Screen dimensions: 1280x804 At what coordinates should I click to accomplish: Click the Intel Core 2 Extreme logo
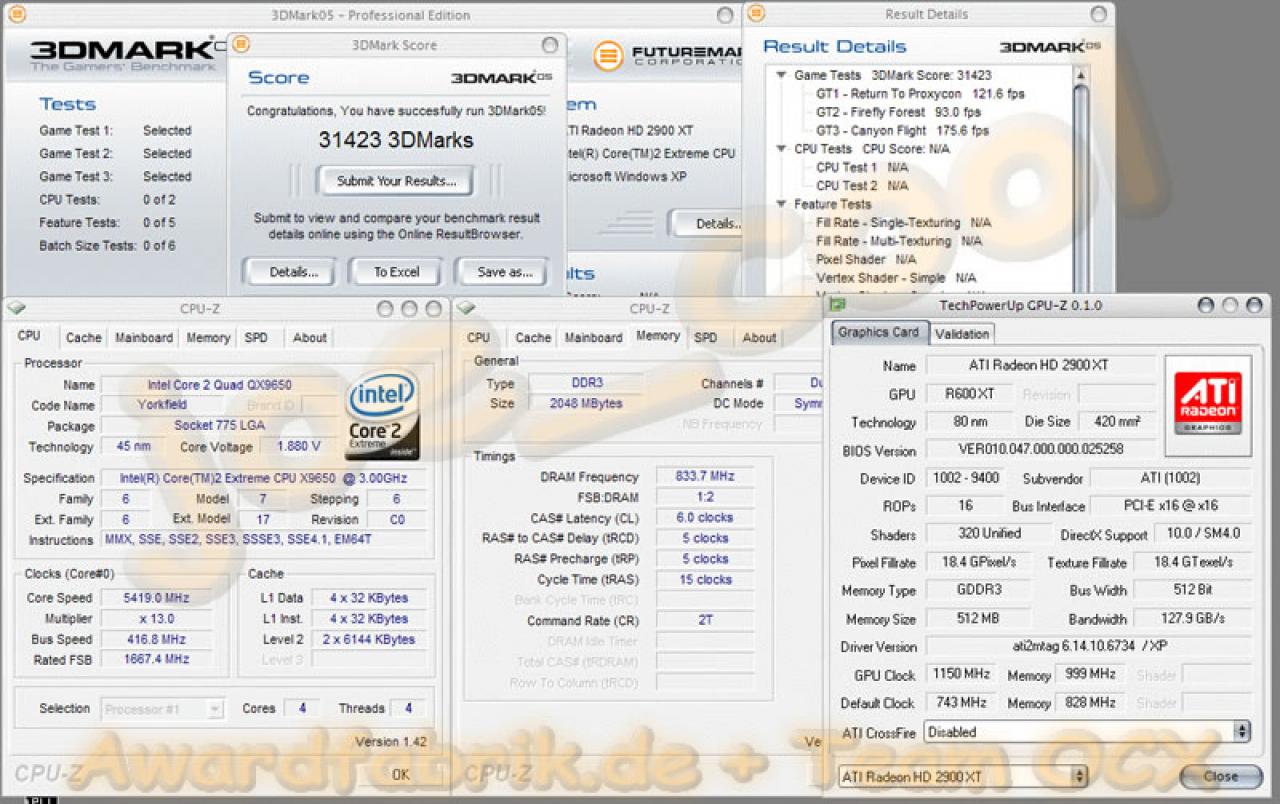382,416
